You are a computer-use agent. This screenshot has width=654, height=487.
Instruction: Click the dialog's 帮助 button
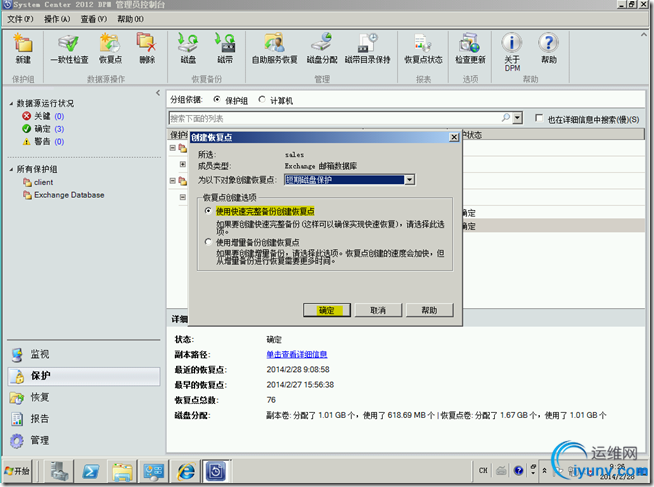click(429, 310)
